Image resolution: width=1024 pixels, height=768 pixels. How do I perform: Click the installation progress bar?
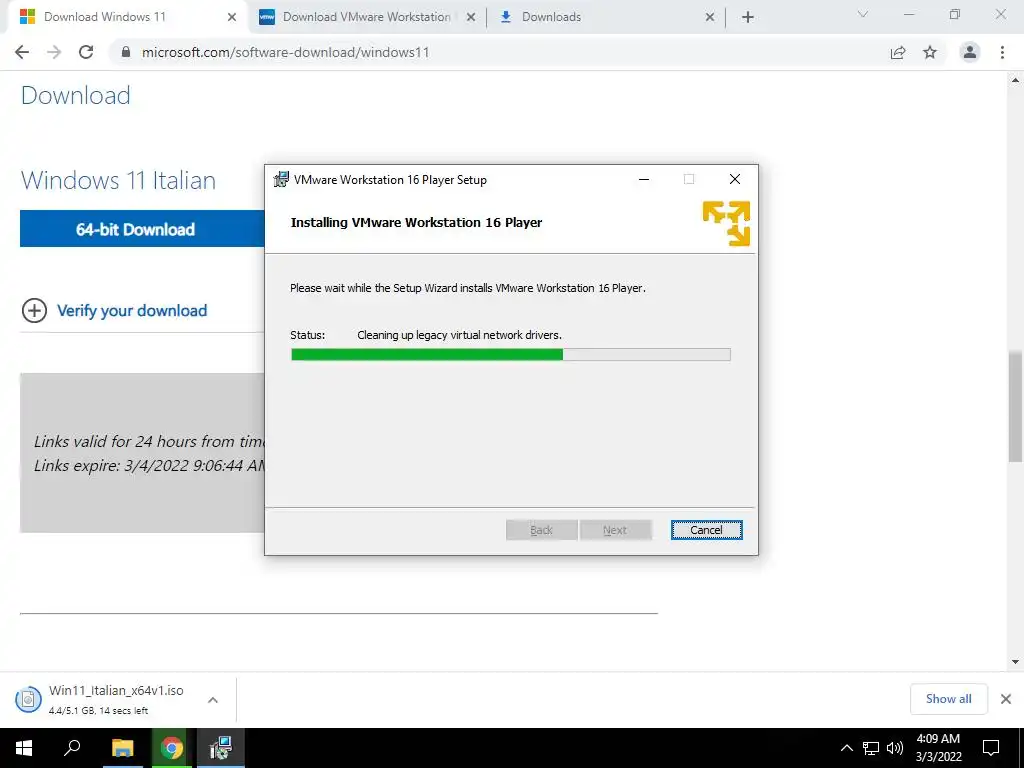pyautogui.click(x=511, y=355)
